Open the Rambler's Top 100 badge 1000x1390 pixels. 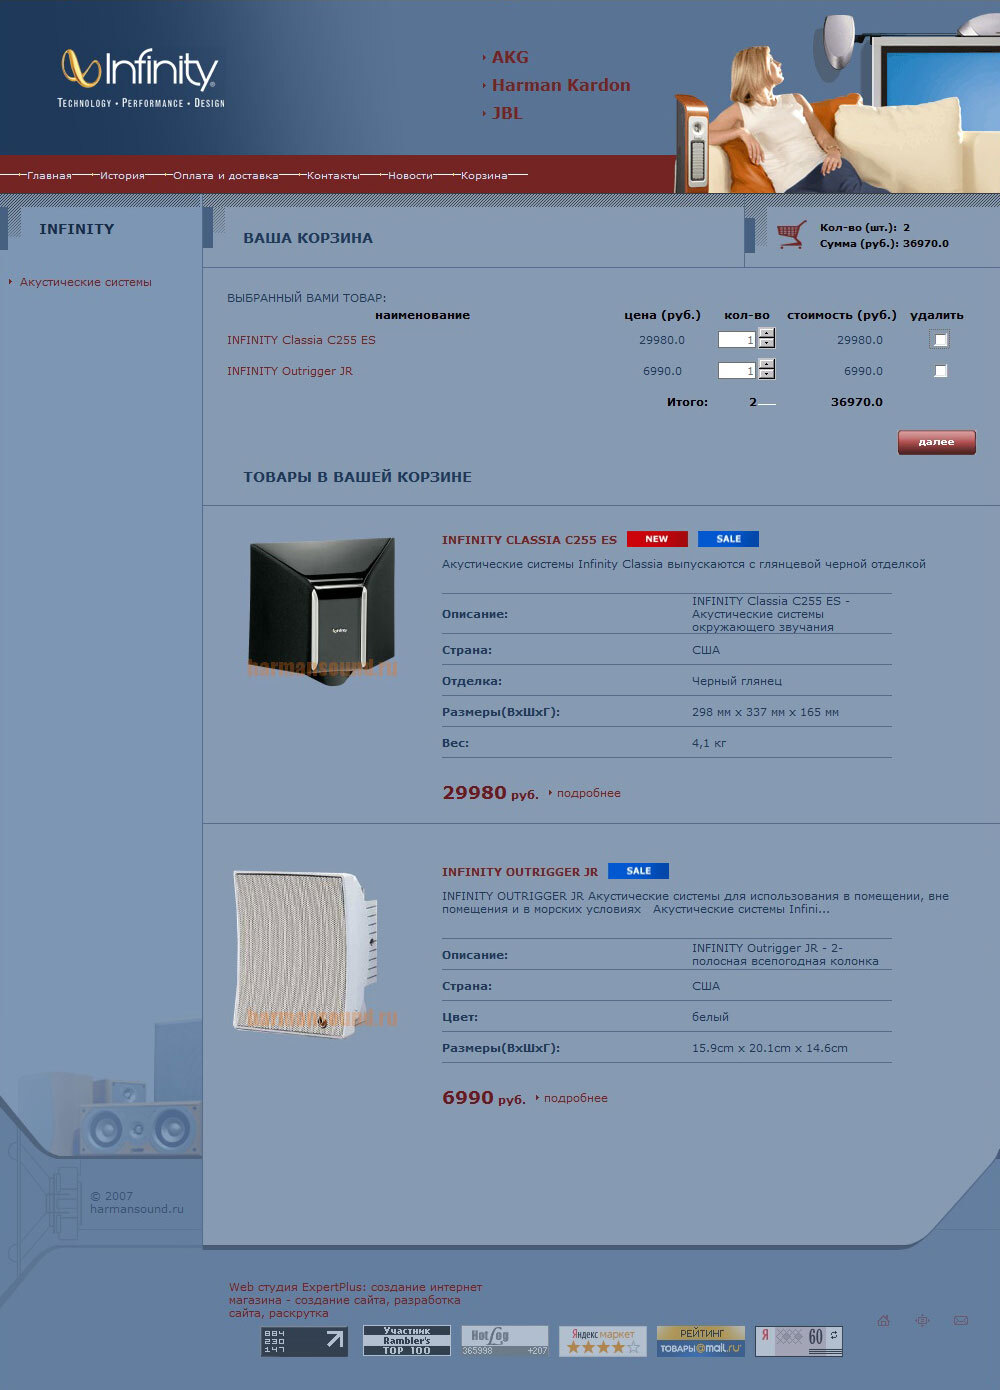(406, 1341)
